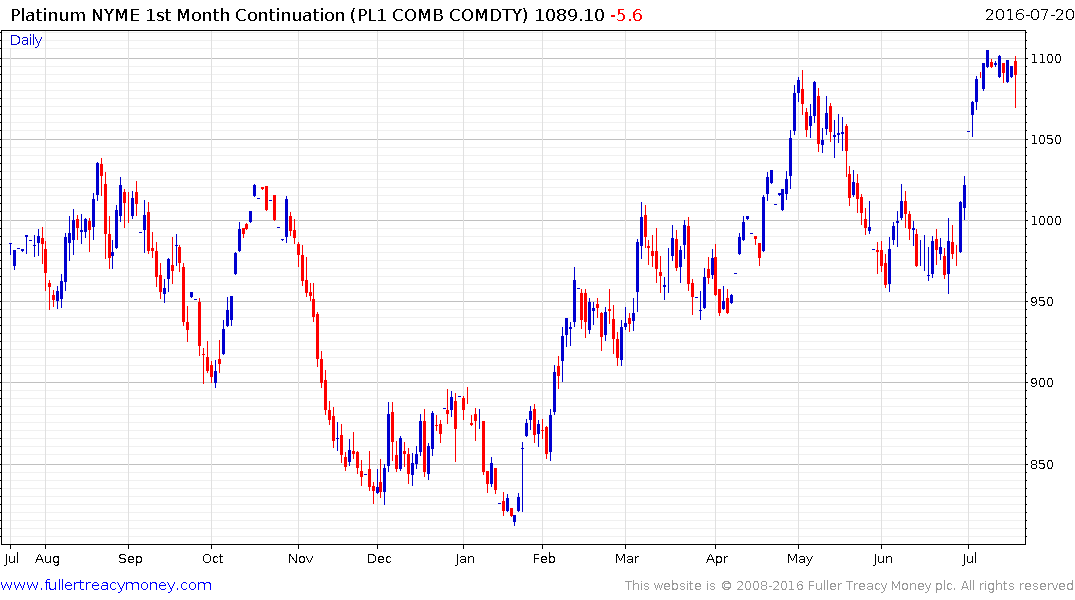This screenshot has width=1075, height=600.
Task: Select the 1000 price axis label
Action: pyautogui.click(x=1046, y=221)
